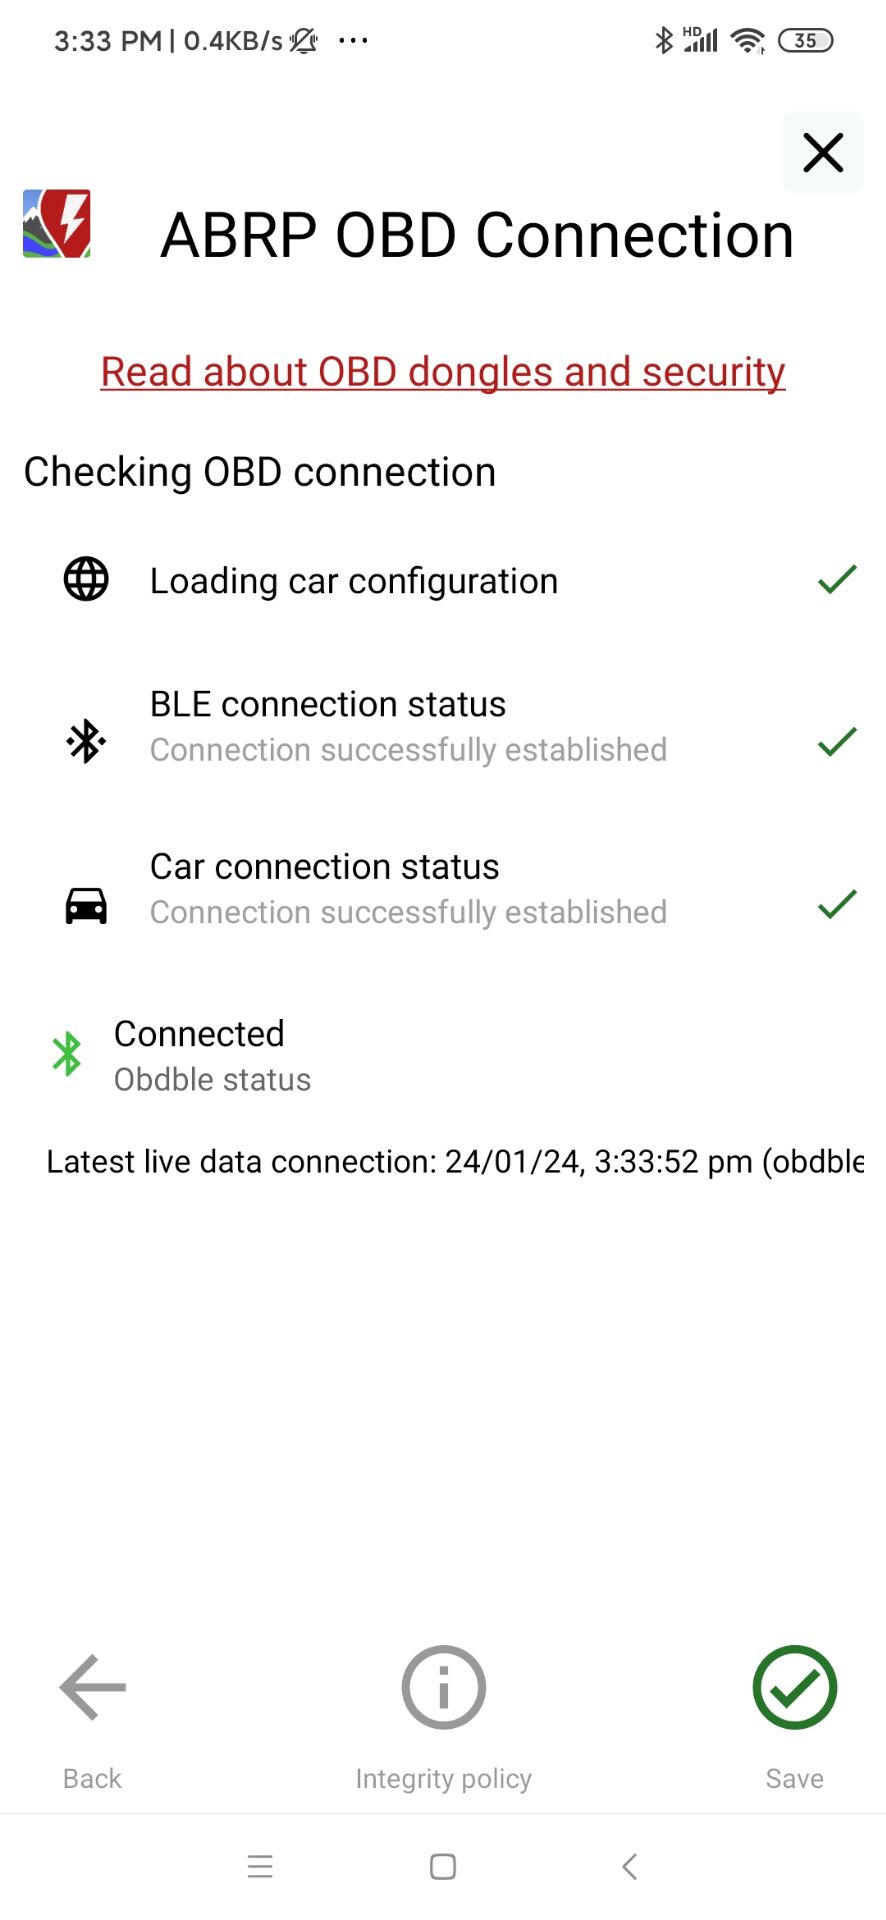Tap the car icon beside Car connection status
886x1920 pixels.
coord(86,905)
